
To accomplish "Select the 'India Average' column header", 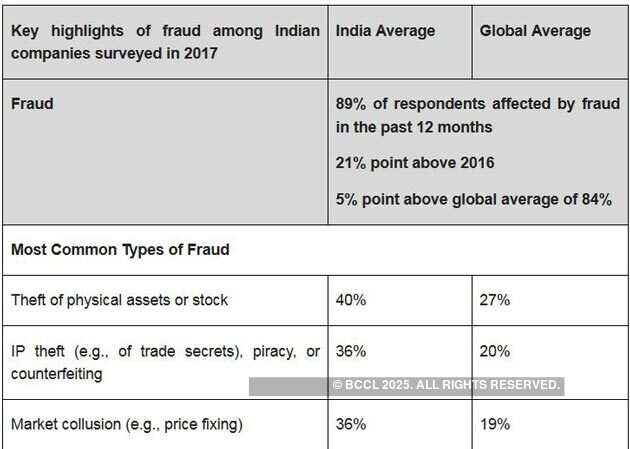I will tap(385, 30).
